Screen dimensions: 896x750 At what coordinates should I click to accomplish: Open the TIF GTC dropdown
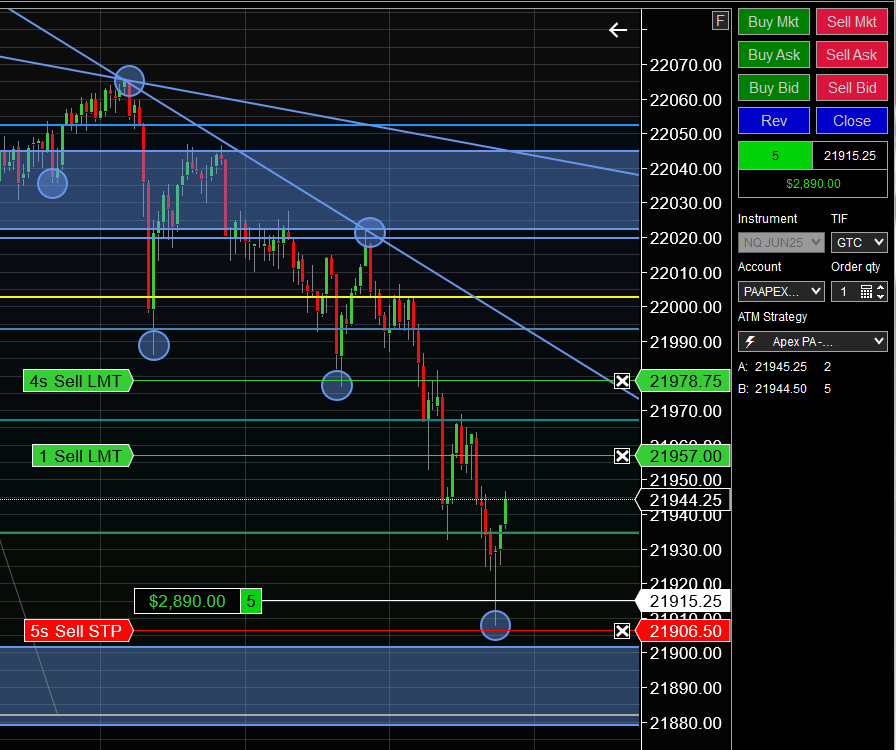pos(859,242)
